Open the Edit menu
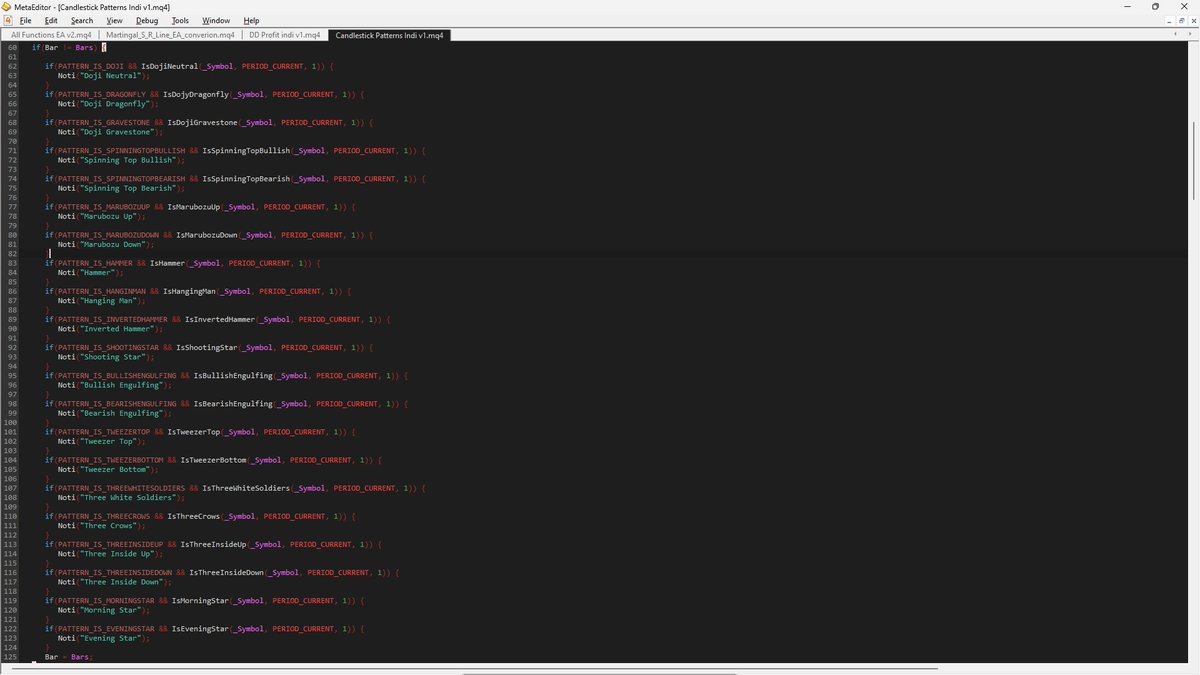The image size is (1200, 675). (x=51, y=20)
